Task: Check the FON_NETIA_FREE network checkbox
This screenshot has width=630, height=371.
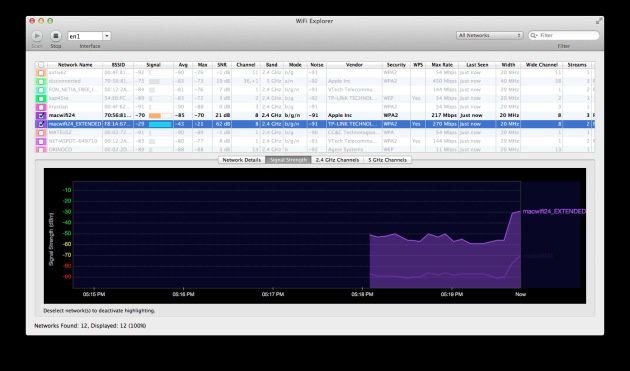Action: click(x=41, y=90)
